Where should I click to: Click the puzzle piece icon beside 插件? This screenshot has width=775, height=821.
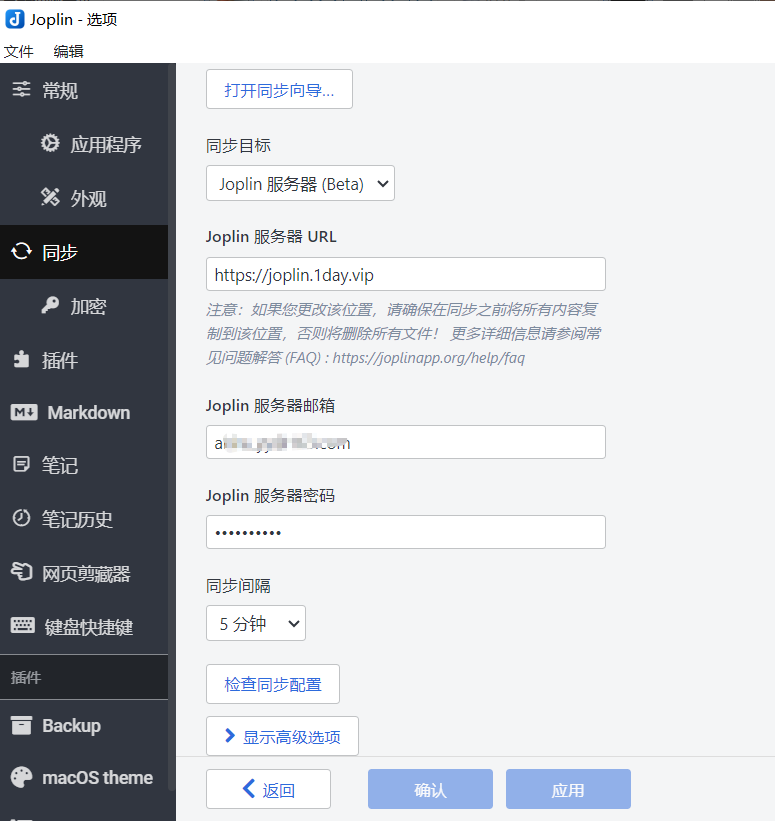click(21, 359)
